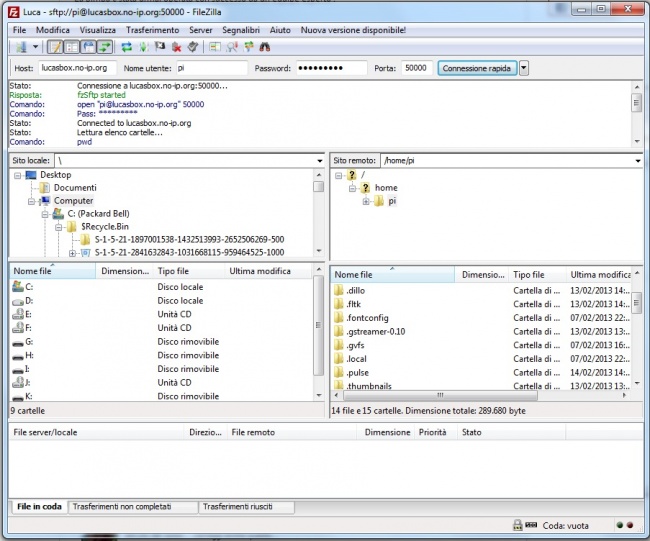Open the Sito locale path dropdown
The image size is (650, 541).
coord(320,161)
